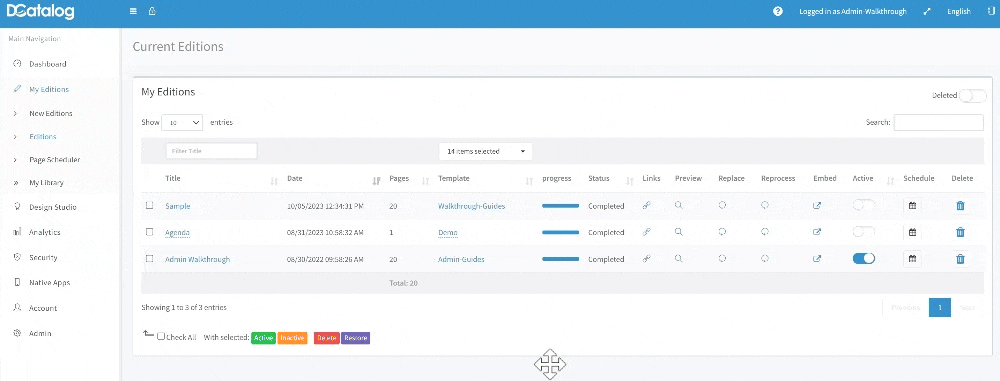1000x381 pixels.
Task: Open Embed icon for Admin Walkthrough edition
Action: click(817, 259)
